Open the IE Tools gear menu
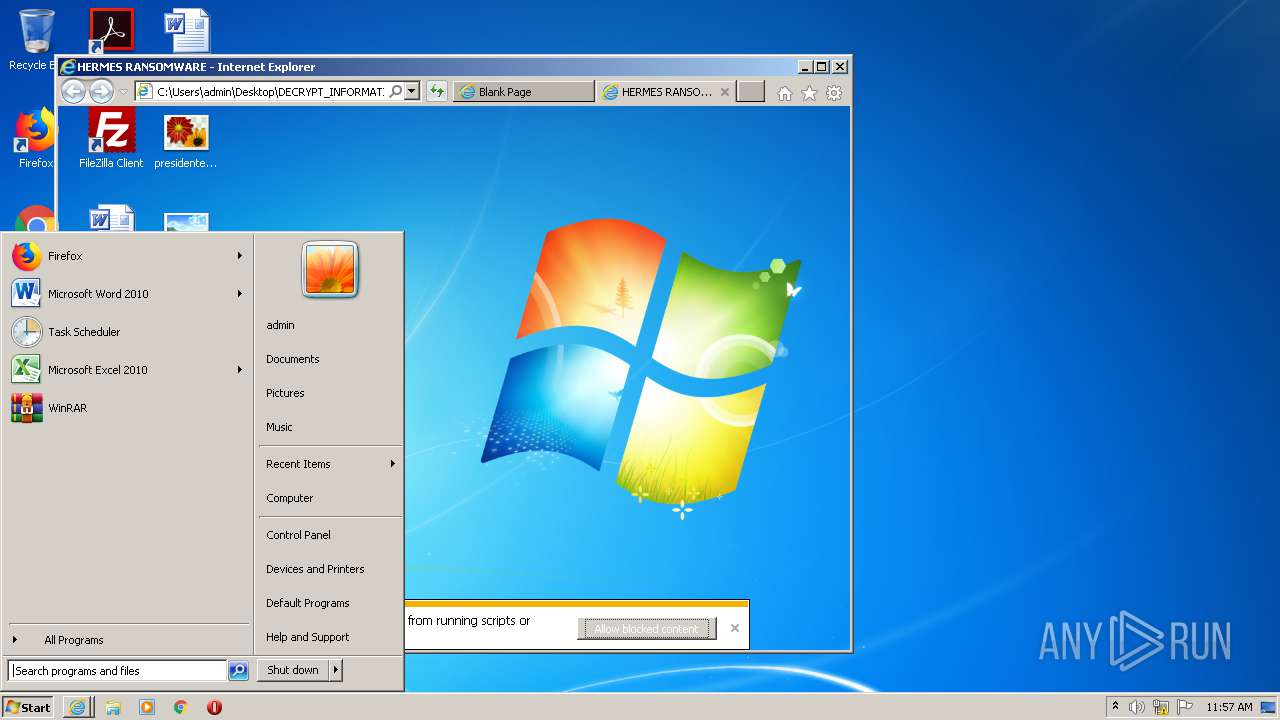This screenshot has width=1280, height=720. [834, 93]
